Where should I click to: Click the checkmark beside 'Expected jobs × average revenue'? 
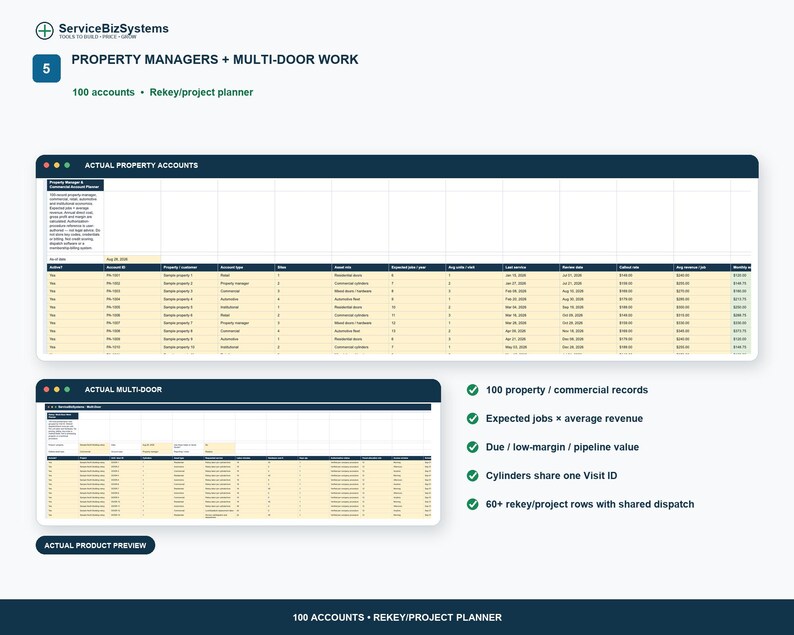[472, 418]
